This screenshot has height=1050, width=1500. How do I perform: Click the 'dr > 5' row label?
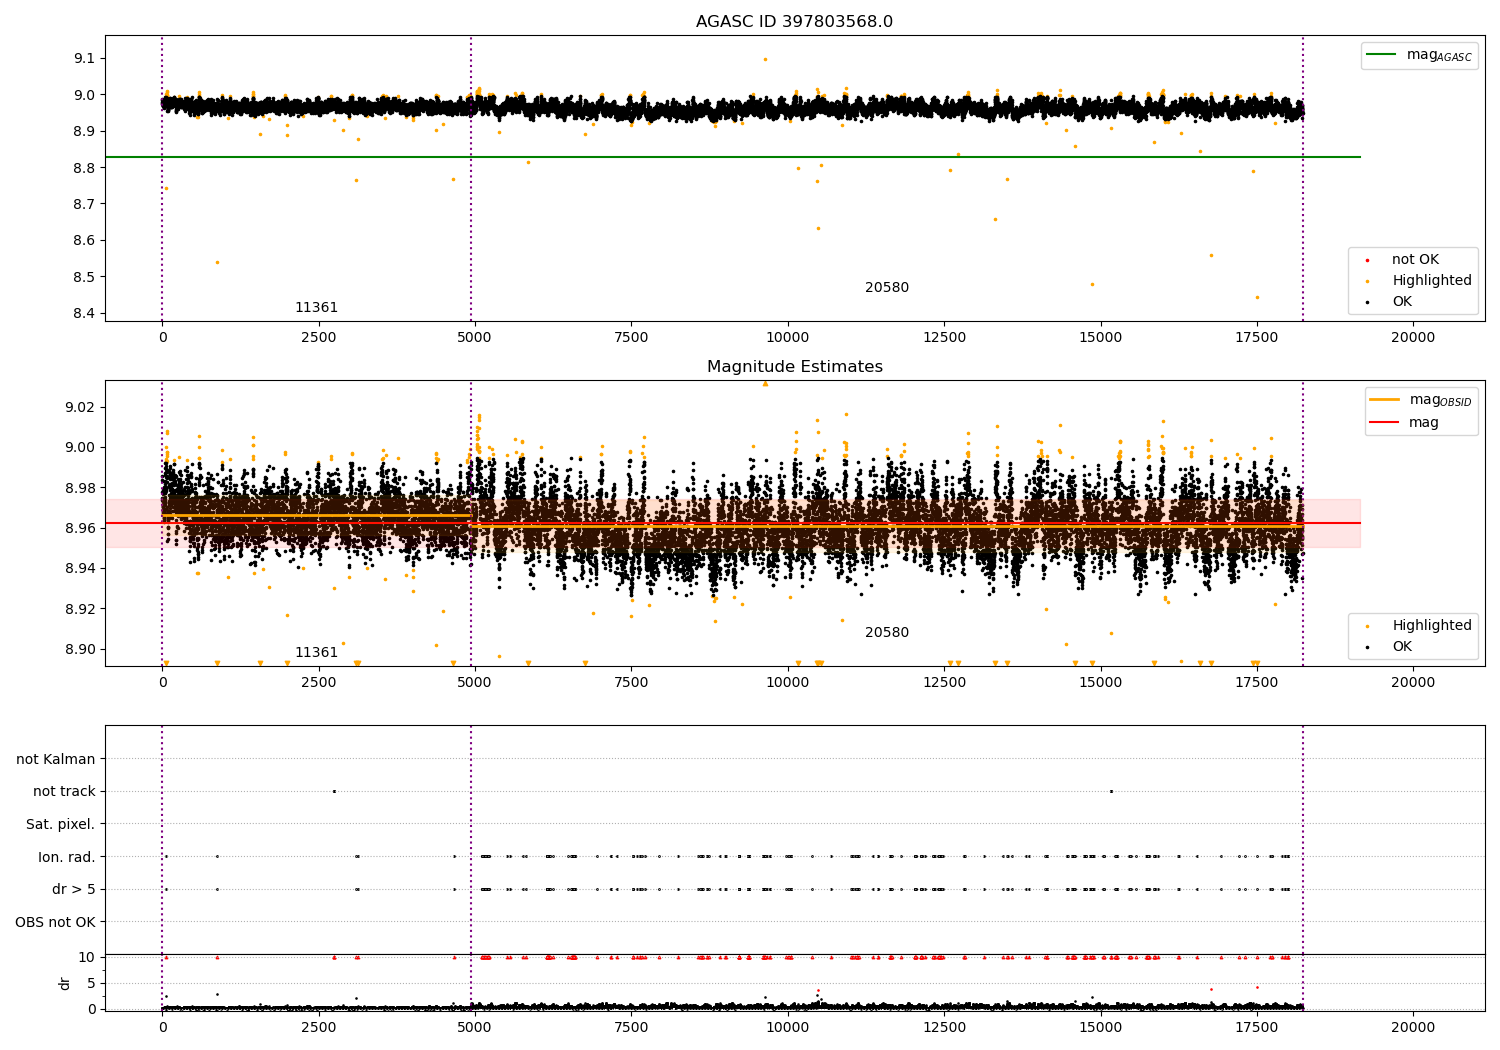(74, 889)
